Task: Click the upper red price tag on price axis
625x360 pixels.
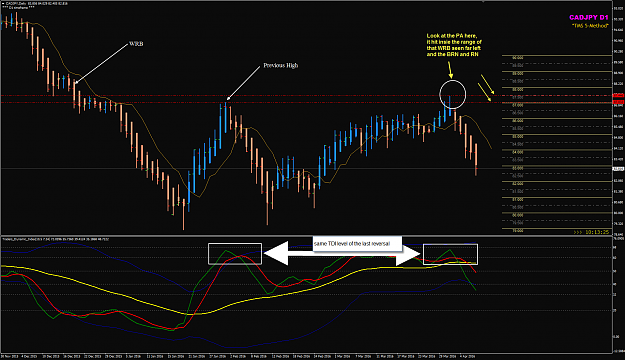Action: pos(618,96)
